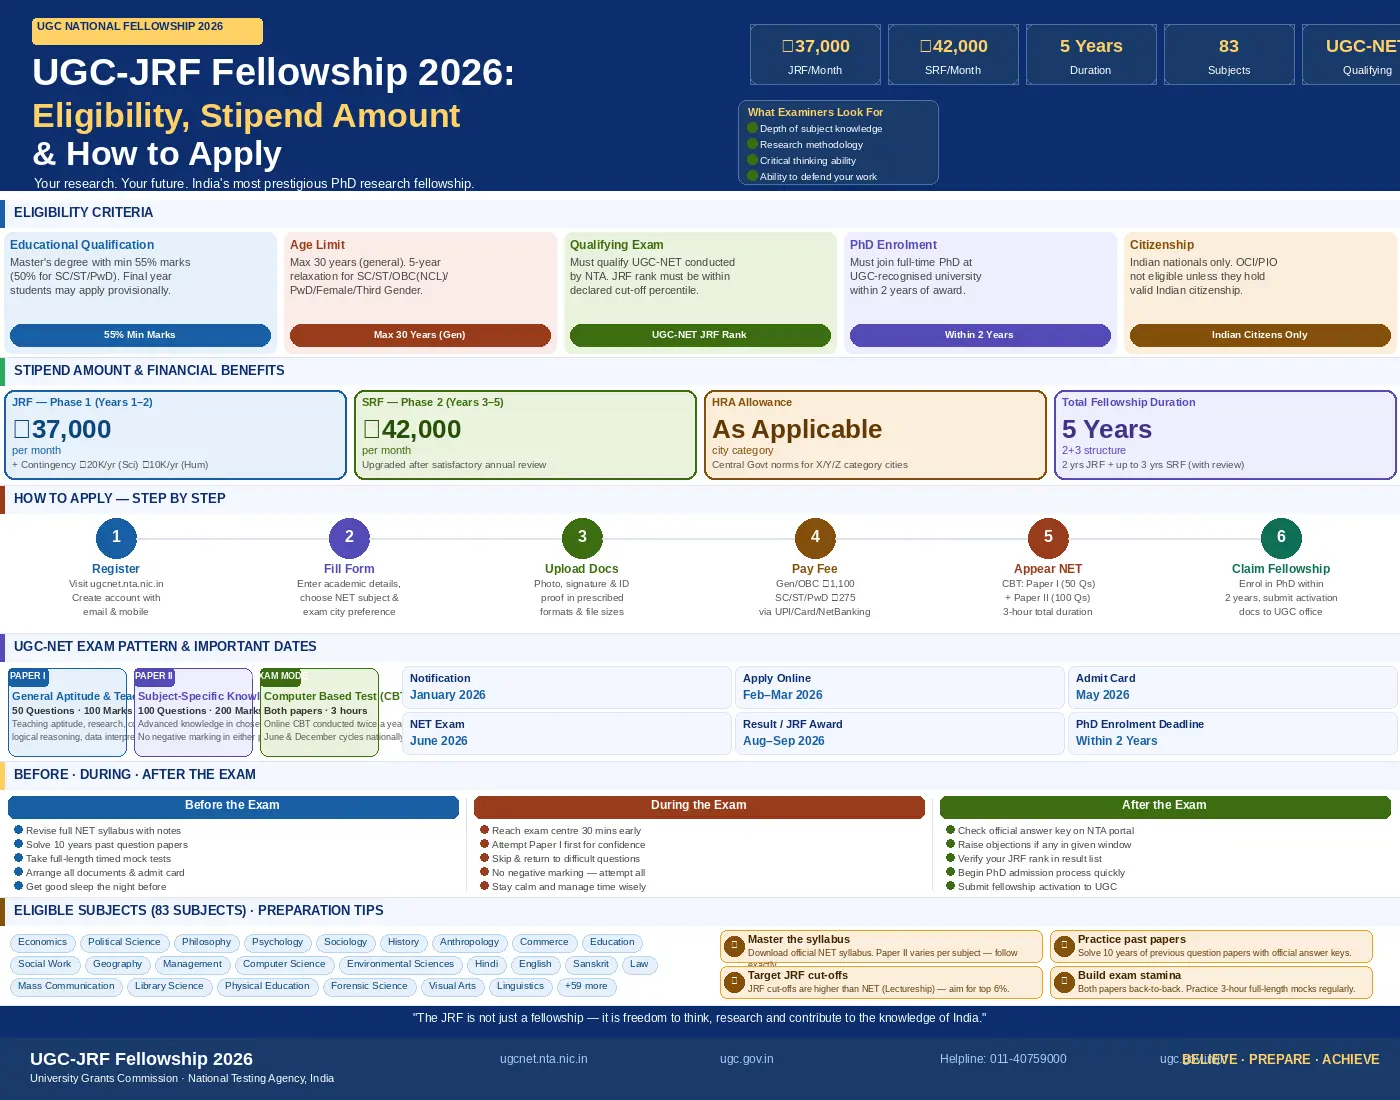Click the PhD Enrolment Deadline card

(x=1233, y=733)
